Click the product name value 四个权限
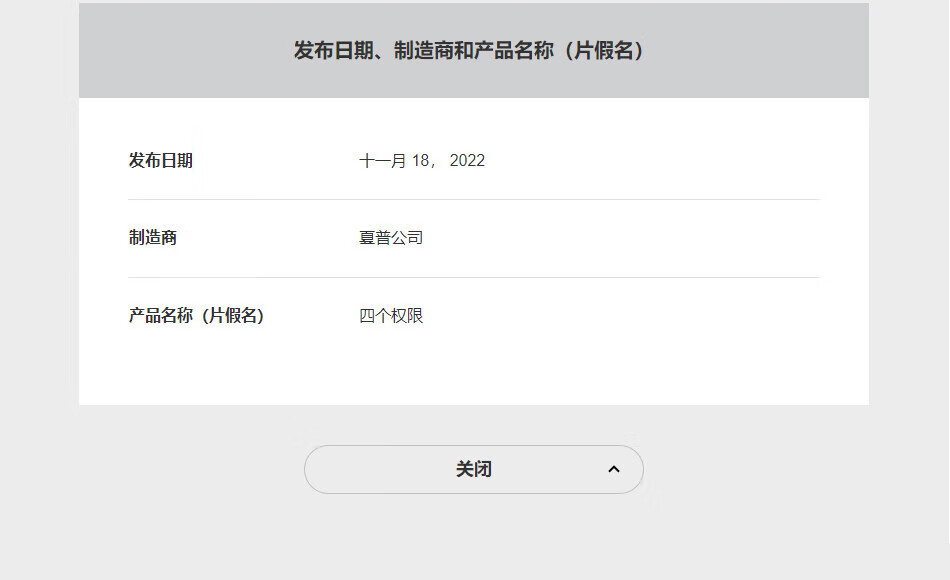Viewport: 950px width, 580px height. pyautogui.click(x=391, y=316)
